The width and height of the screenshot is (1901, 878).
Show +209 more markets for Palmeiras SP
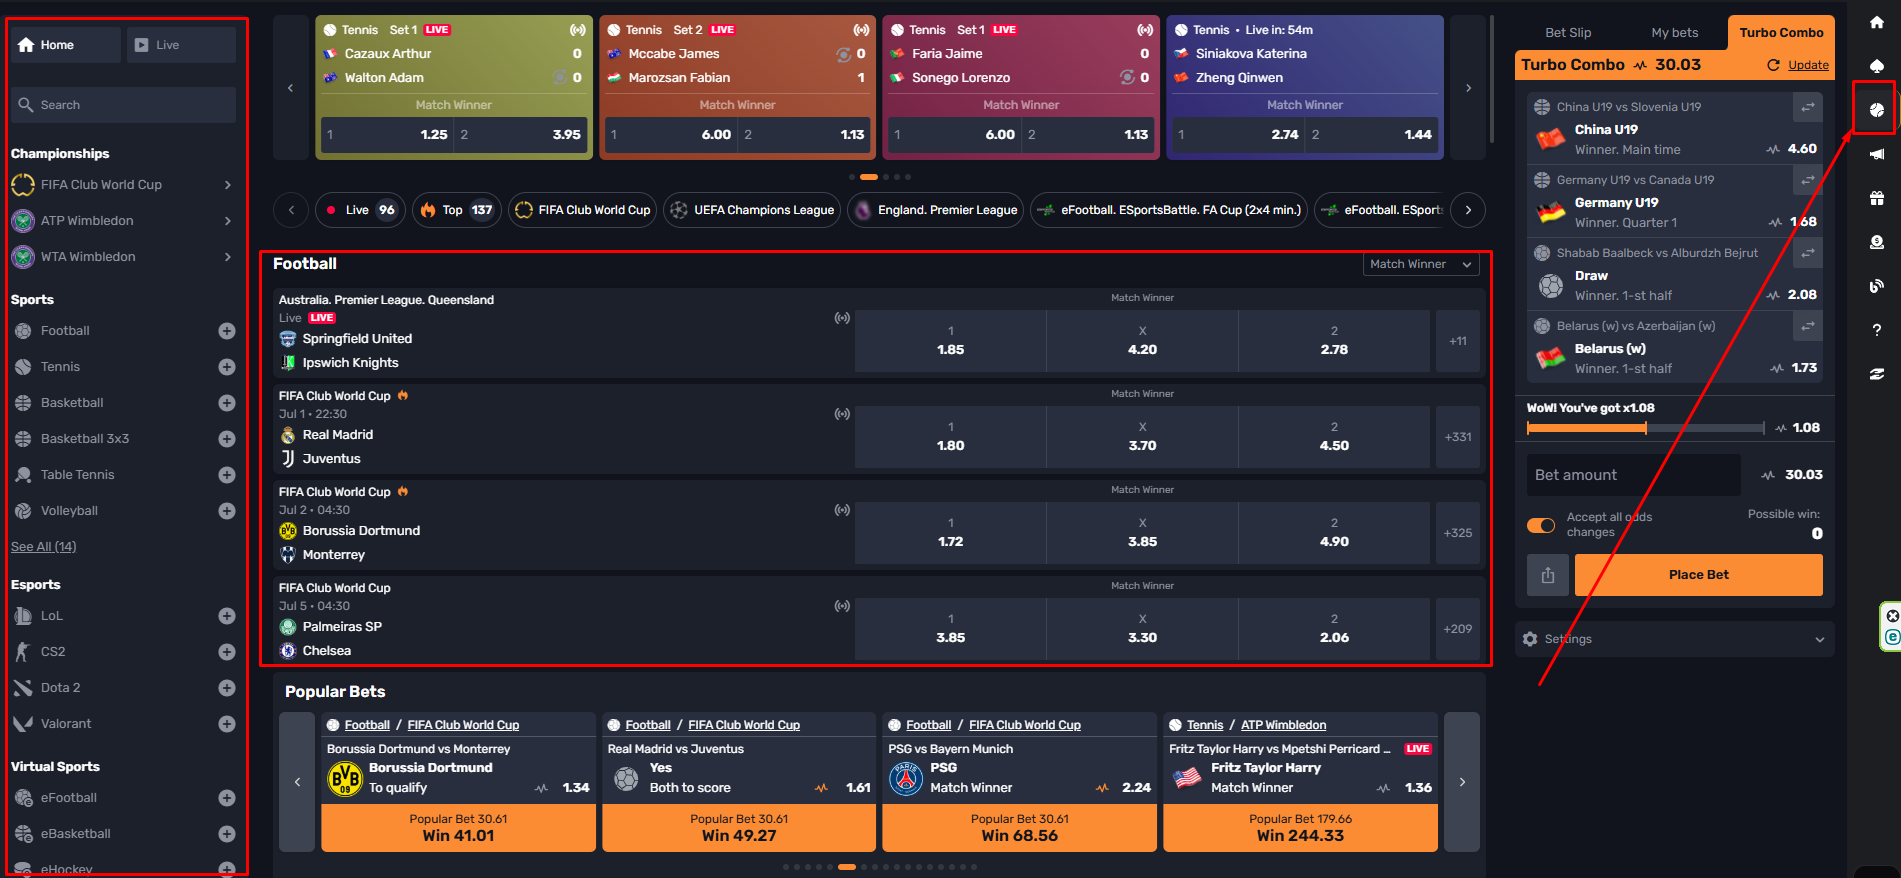1458,629
